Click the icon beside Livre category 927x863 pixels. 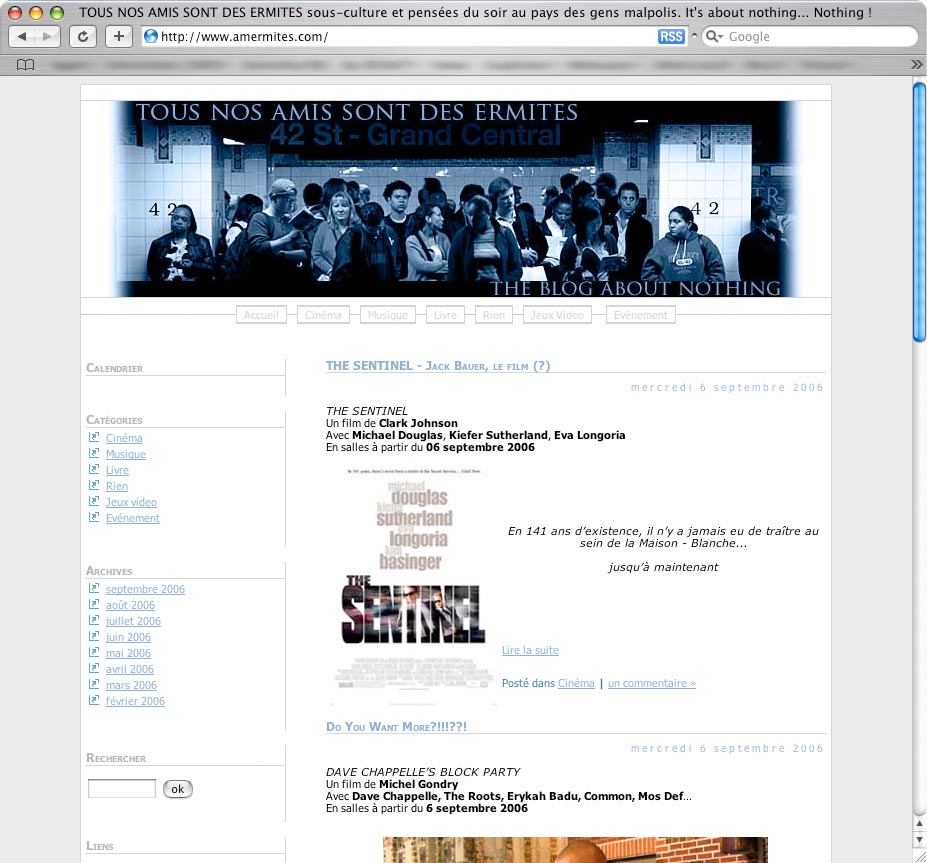[94, 469]
